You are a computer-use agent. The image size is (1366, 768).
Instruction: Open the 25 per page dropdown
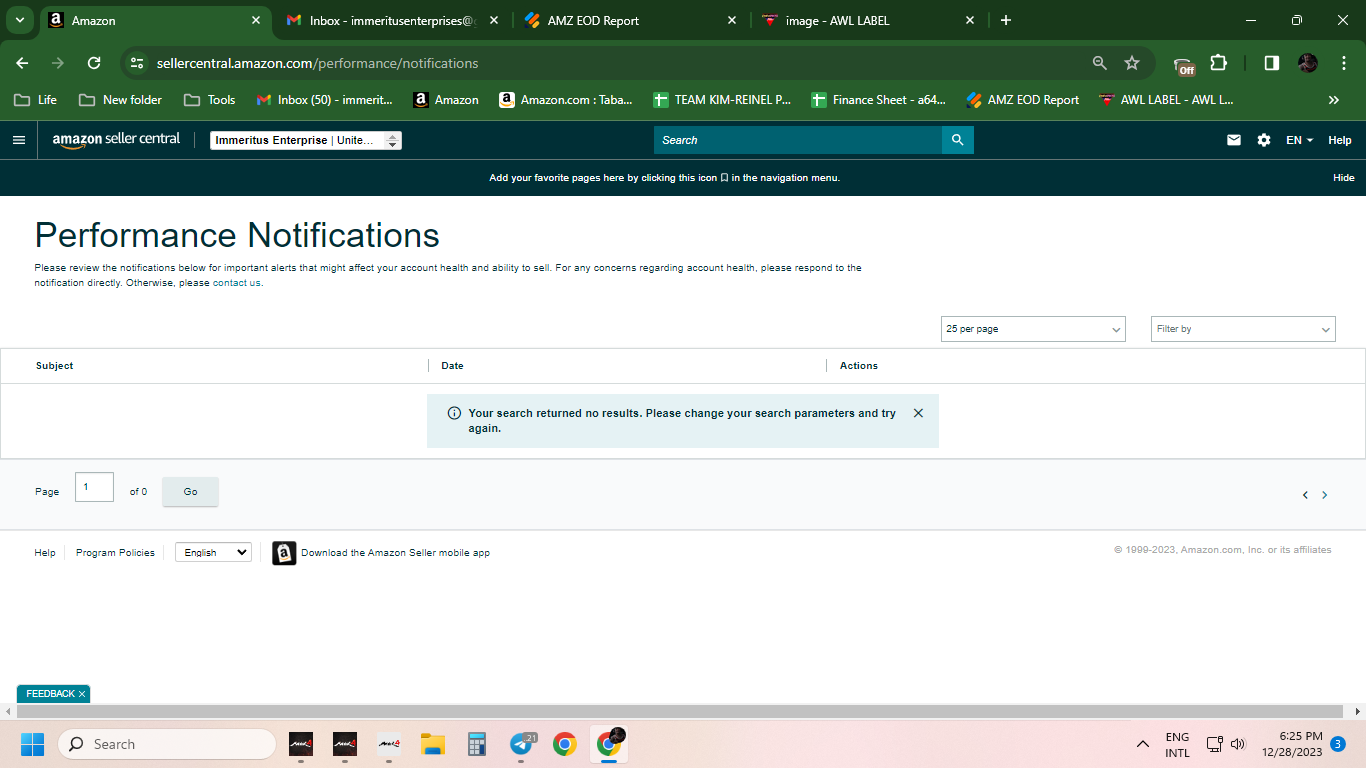[x=1033, y=329]
